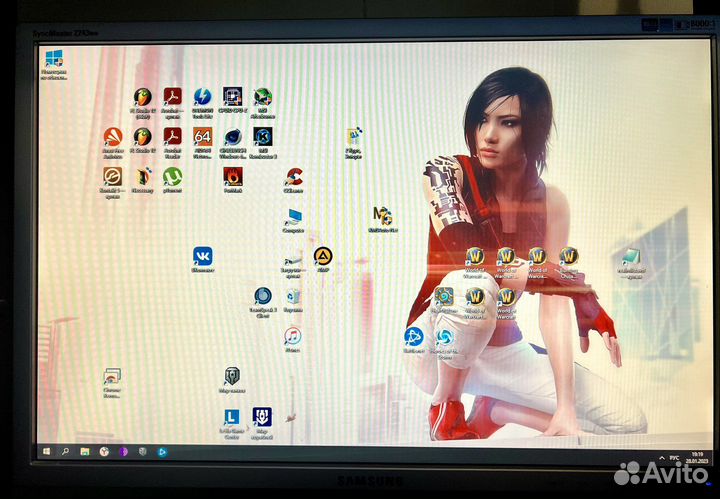Open the taskbar clock and date
This screenshot has width=720, height=499.
click(x=697, y=457)
